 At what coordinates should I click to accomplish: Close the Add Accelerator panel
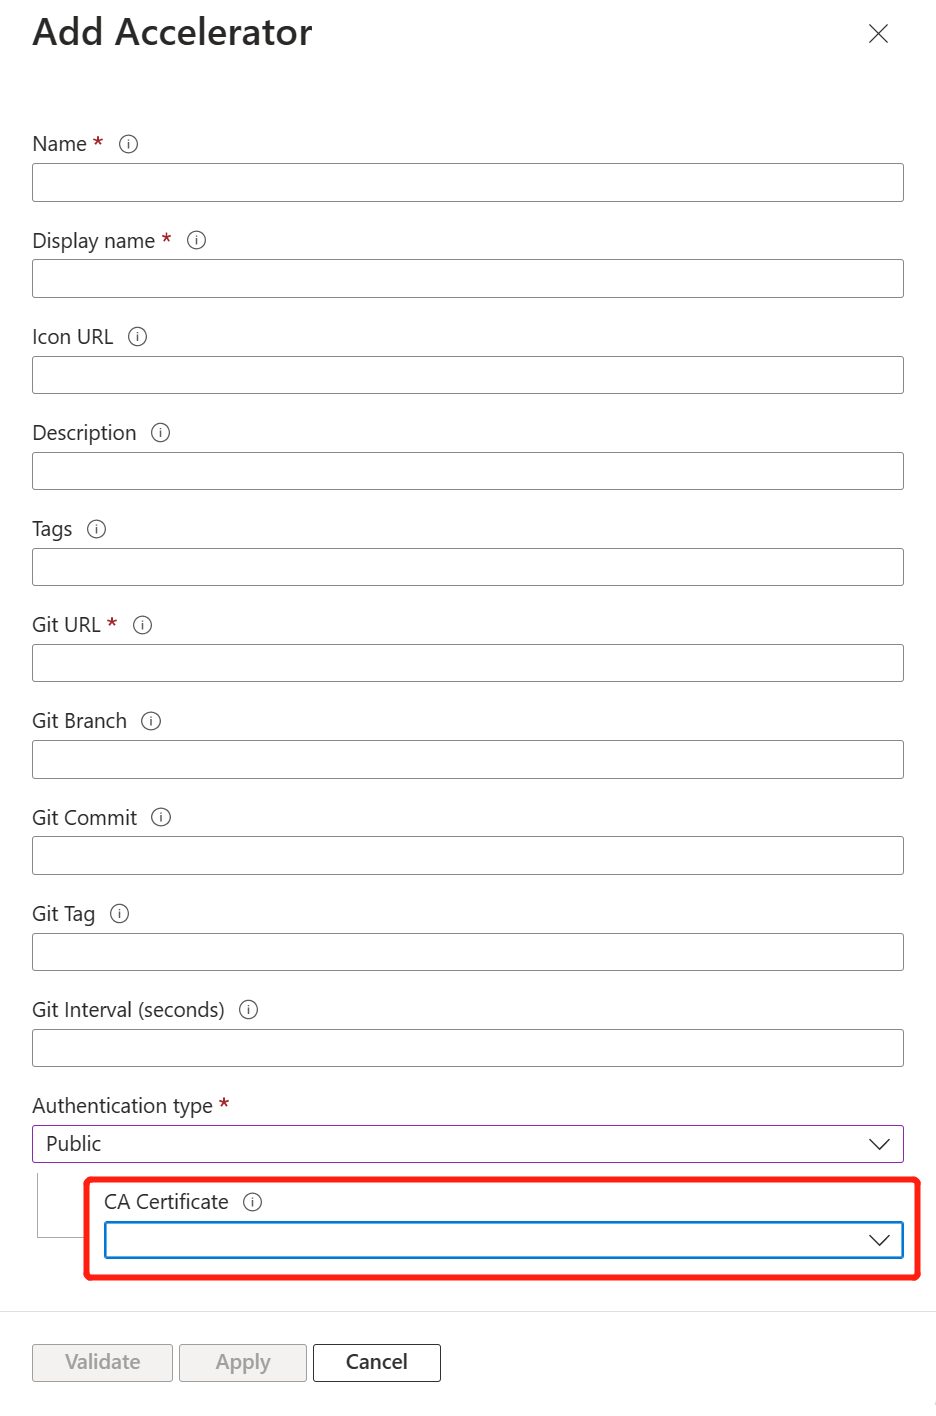point(878,34)
